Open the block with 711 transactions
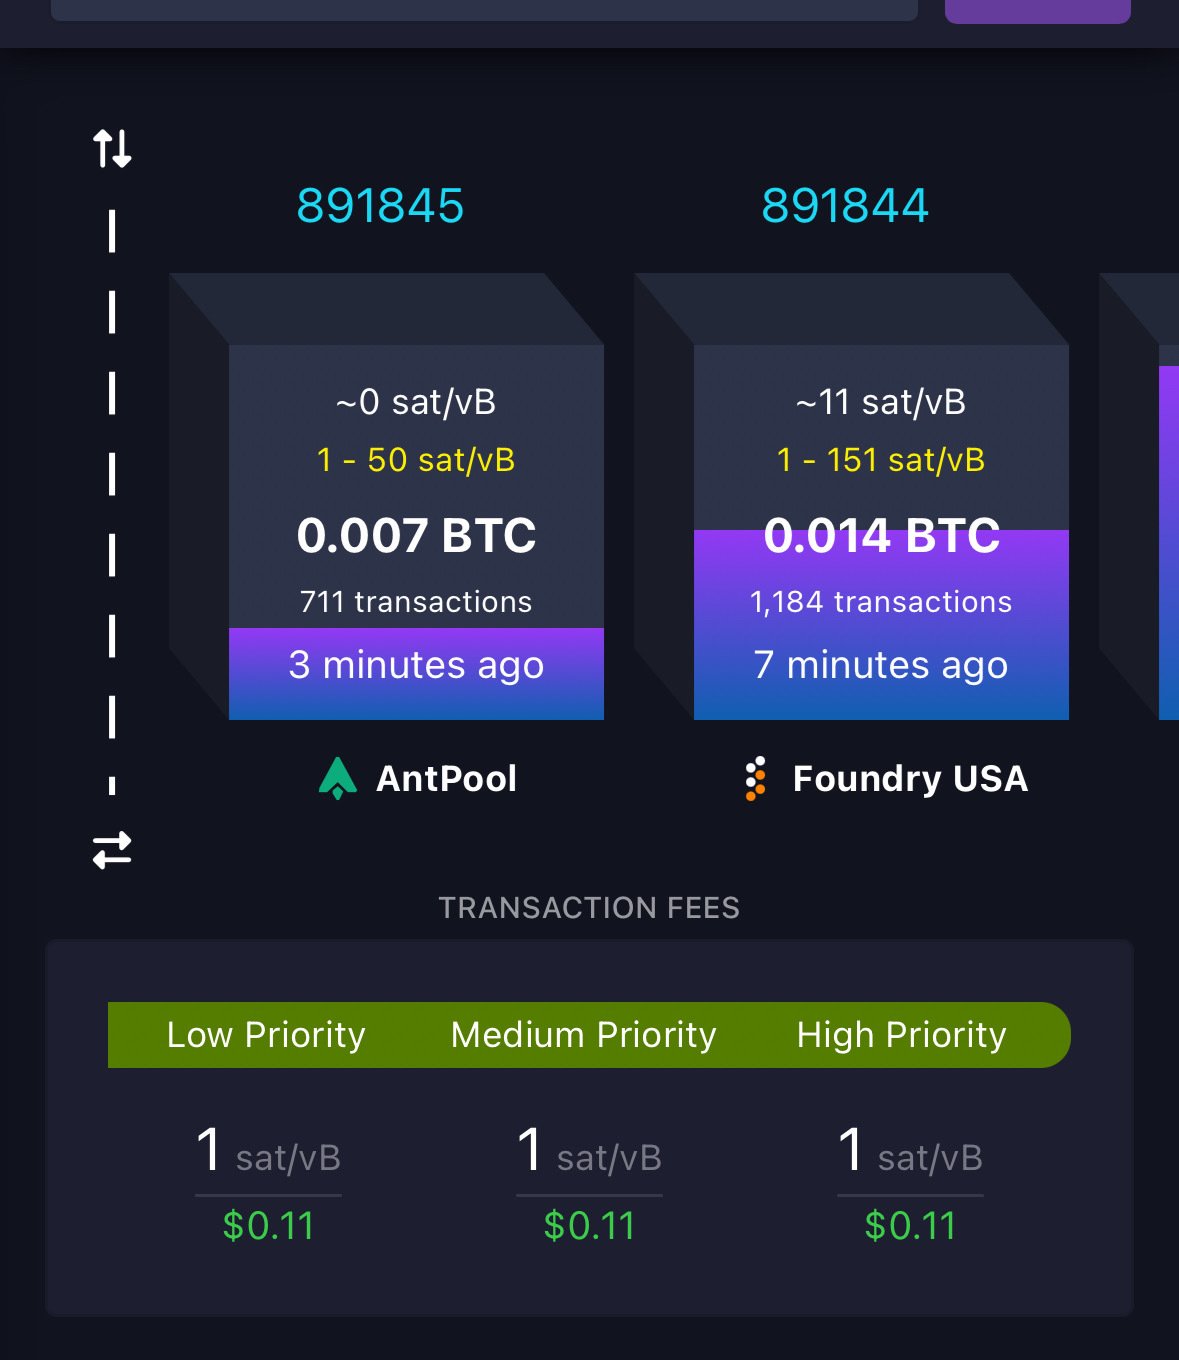1179x1360 pixels. tap(416, 532)
